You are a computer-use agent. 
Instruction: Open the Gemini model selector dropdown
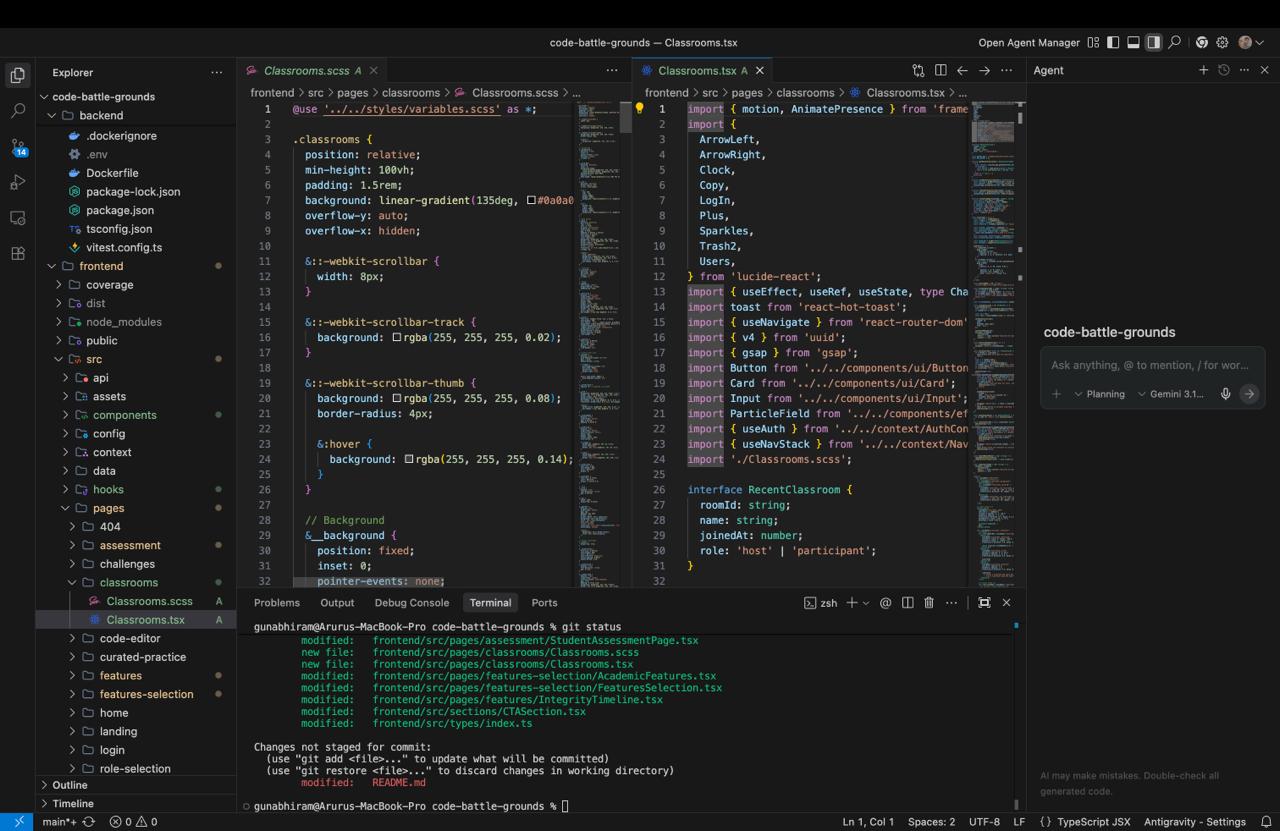click(x=1171, y=394)
